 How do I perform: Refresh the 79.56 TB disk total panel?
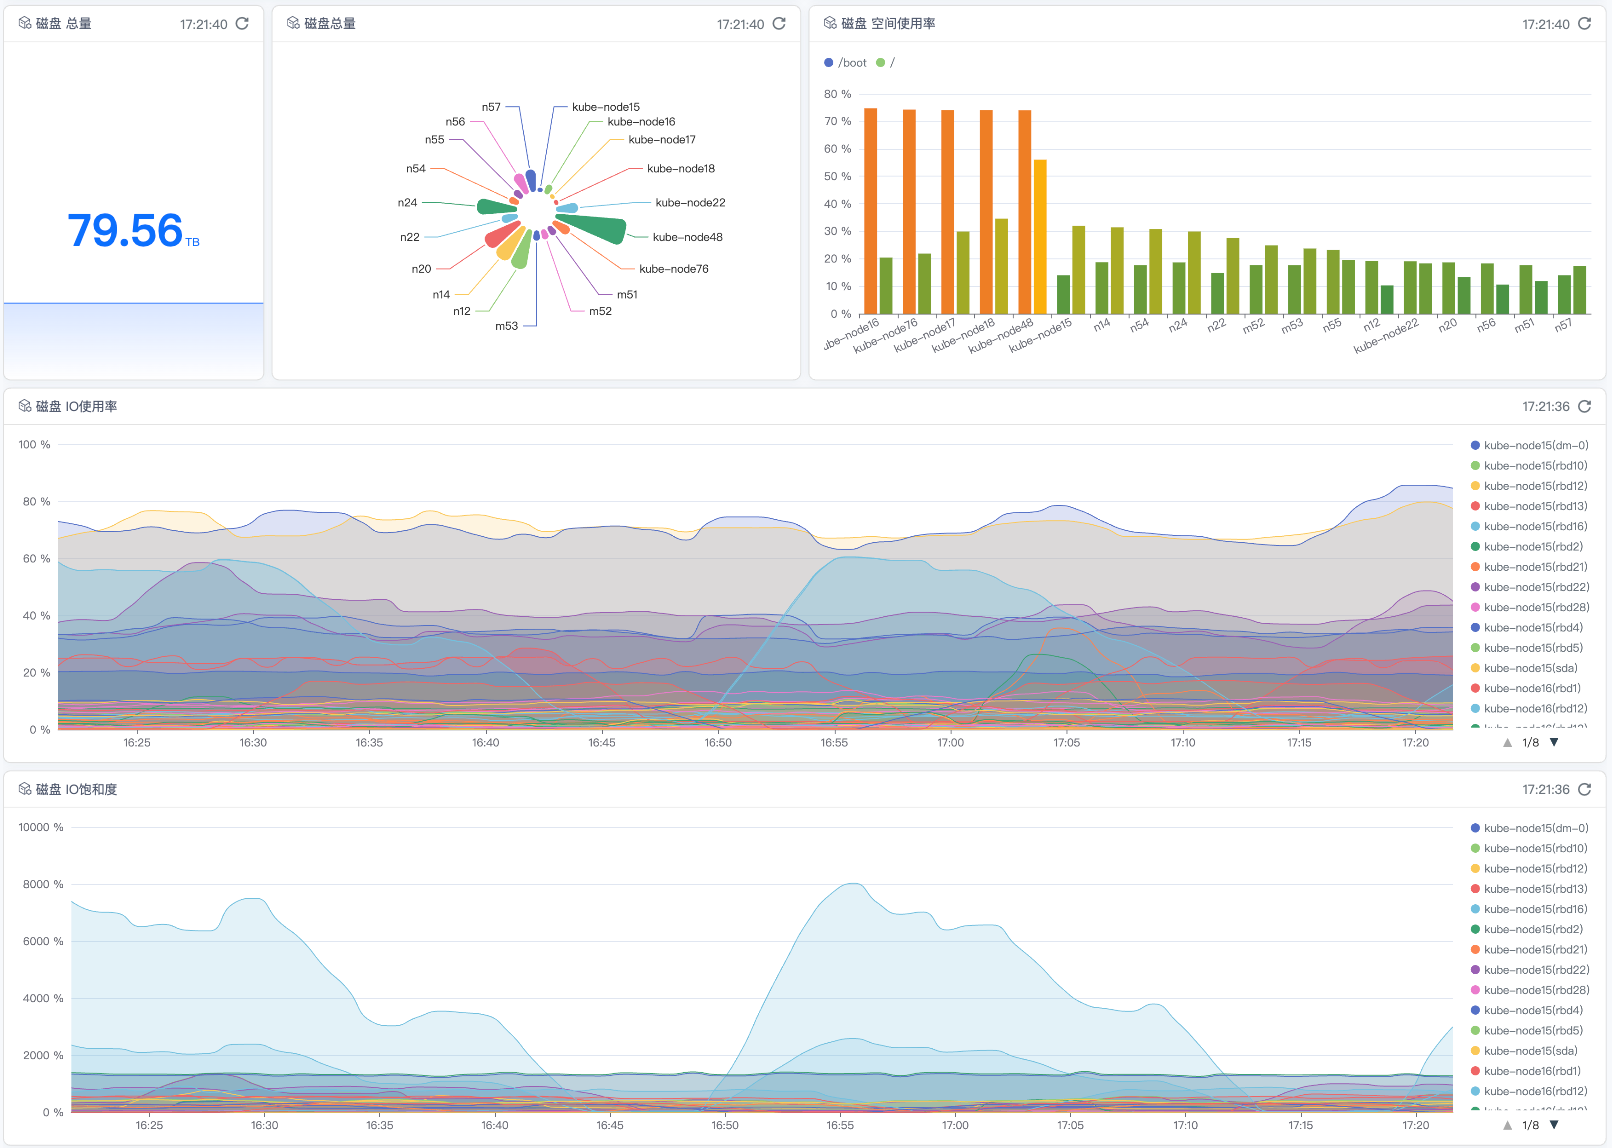(242, 24)
